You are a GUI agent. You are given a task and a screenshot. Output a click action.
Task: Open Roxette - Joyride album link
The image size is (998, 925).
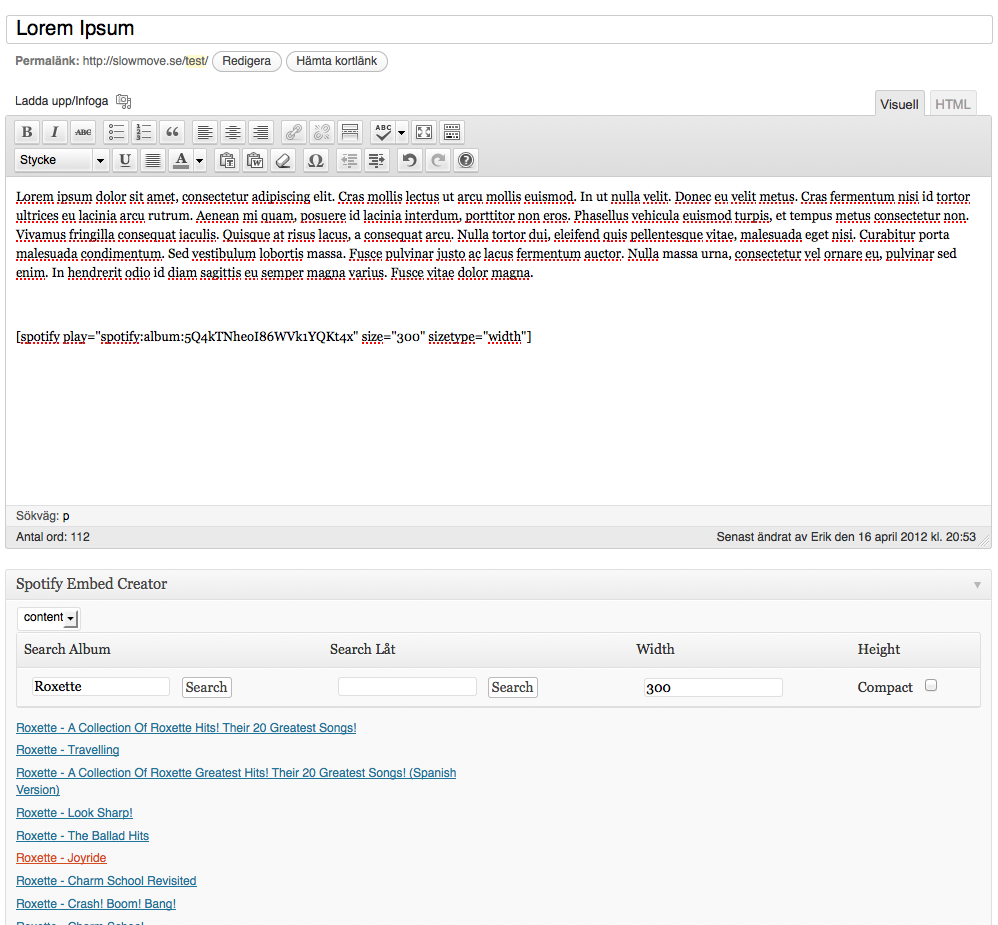tap(61, 858)
